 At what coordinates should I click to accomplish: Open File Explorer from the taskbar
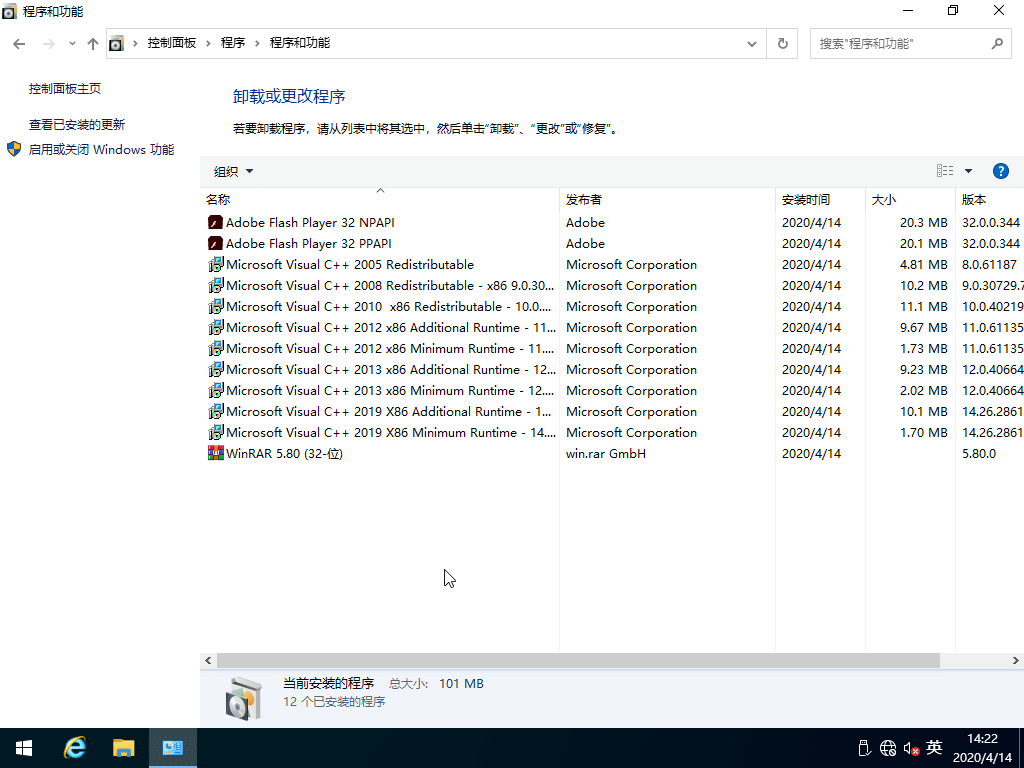pyautogui.click(x=123, y=748)
